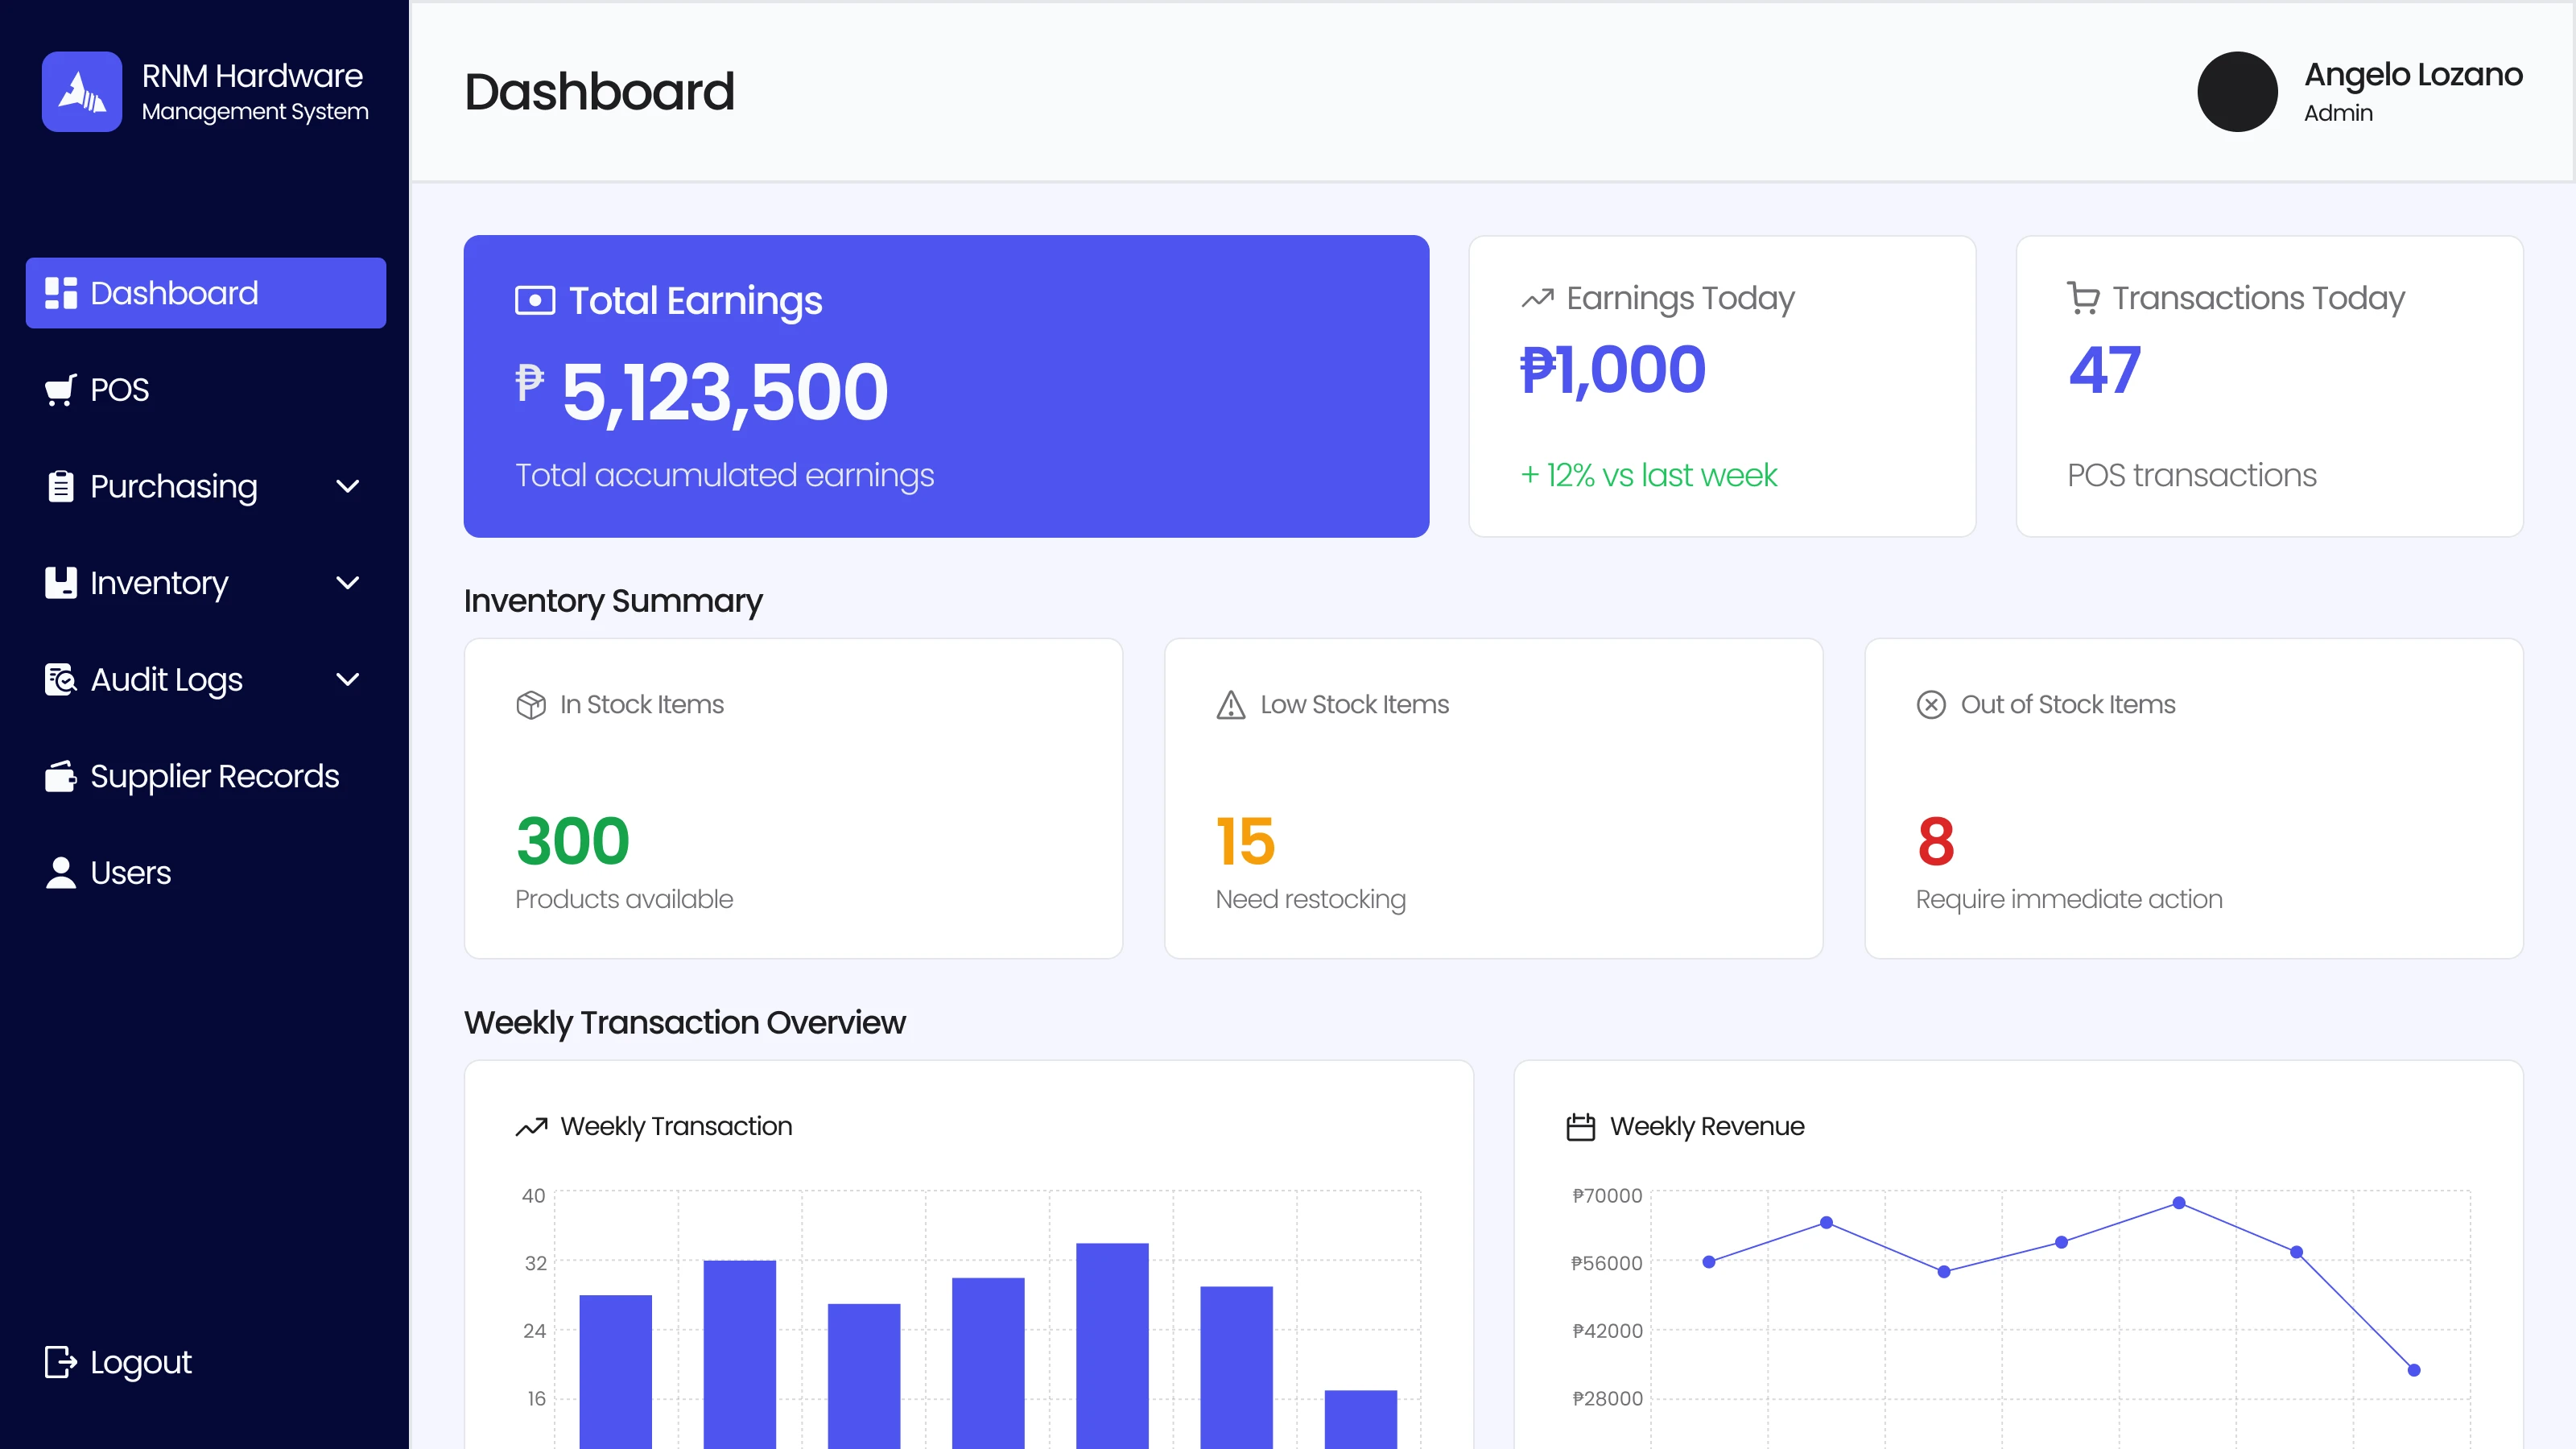This screenshot has height=1449, width=2576.
Task: Click the ₱70000 axis label
Action: (x=1607, y=1196)
